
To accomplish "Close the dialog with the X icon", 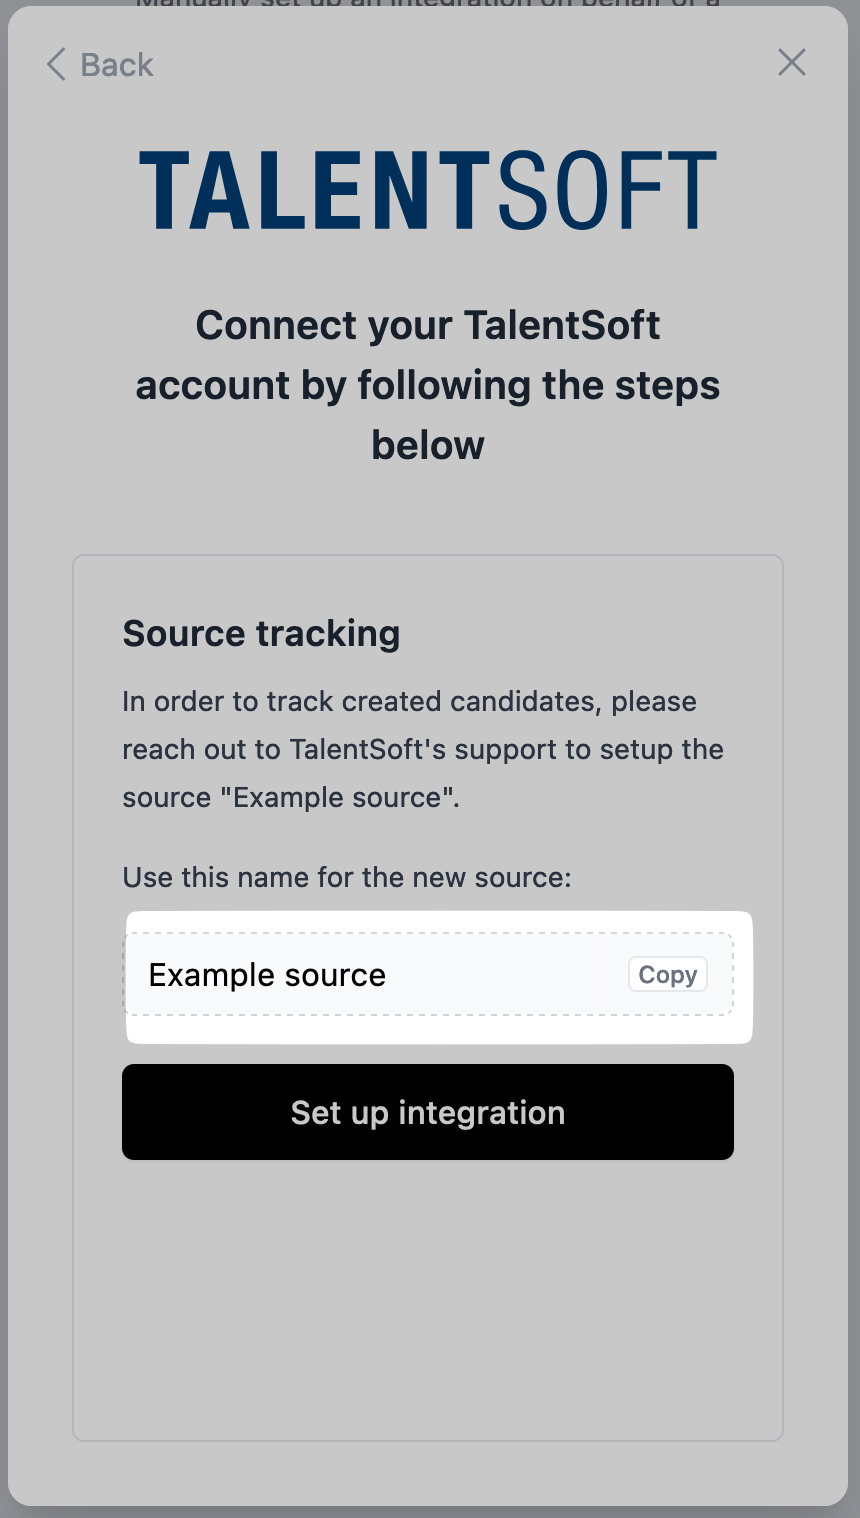I will click(x=792, y=62).
